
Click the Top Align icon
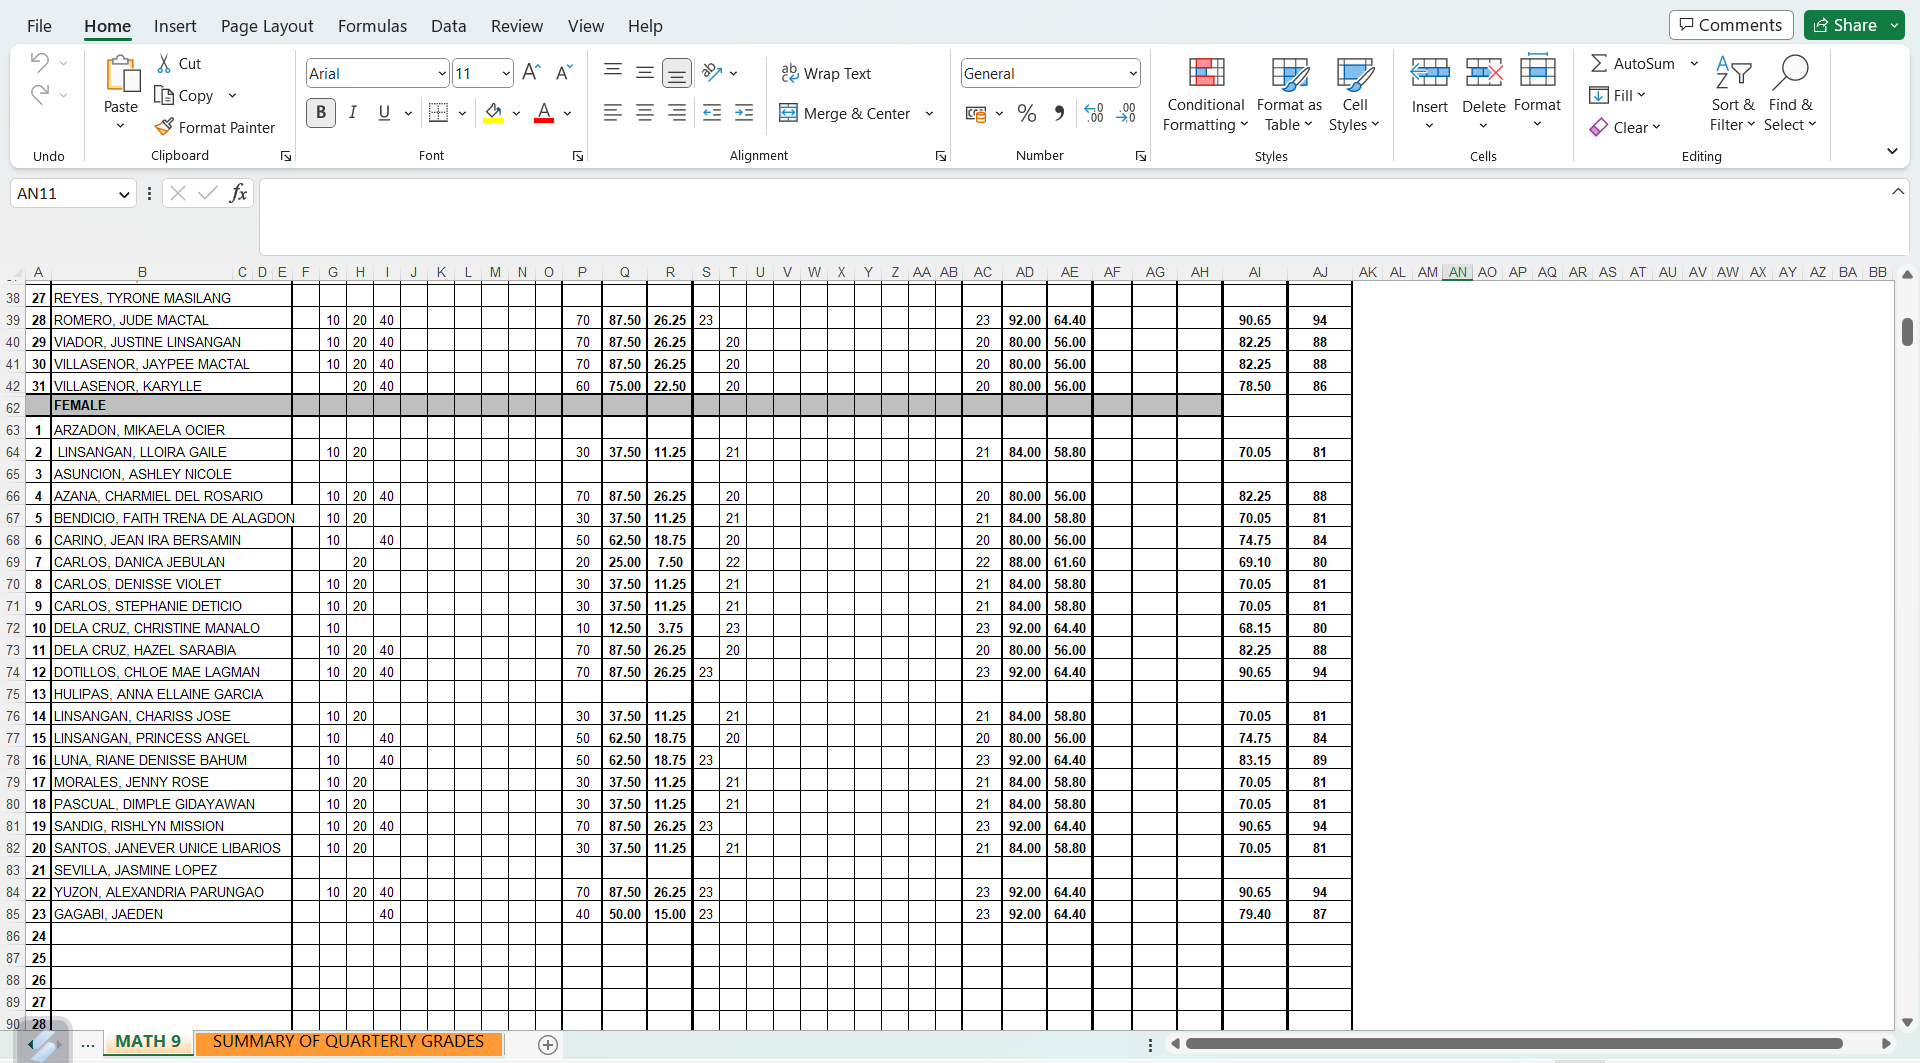click(613, 71)
